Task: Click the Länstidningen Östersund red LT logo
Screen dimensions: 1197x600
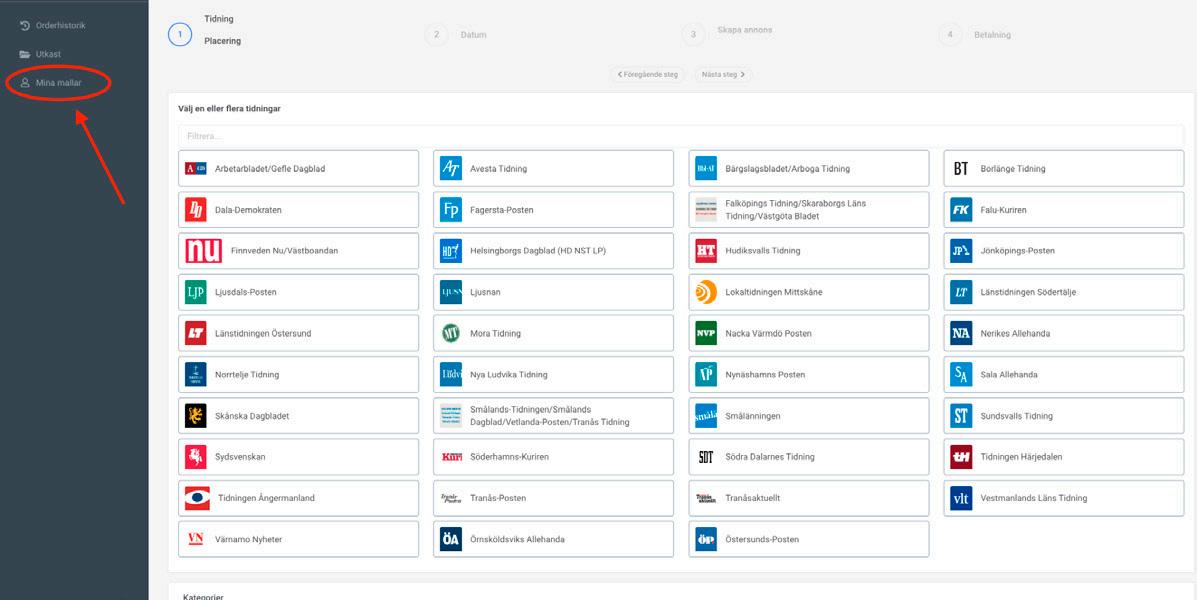Action: click(x=195, y=334)
